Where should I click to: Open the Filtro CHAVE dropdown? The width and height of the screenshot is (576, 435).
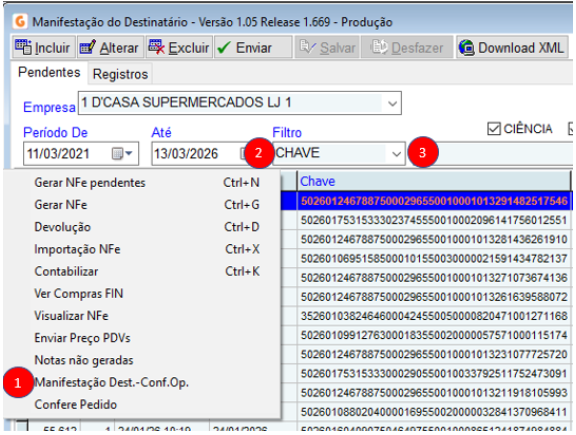pos(396,154)
